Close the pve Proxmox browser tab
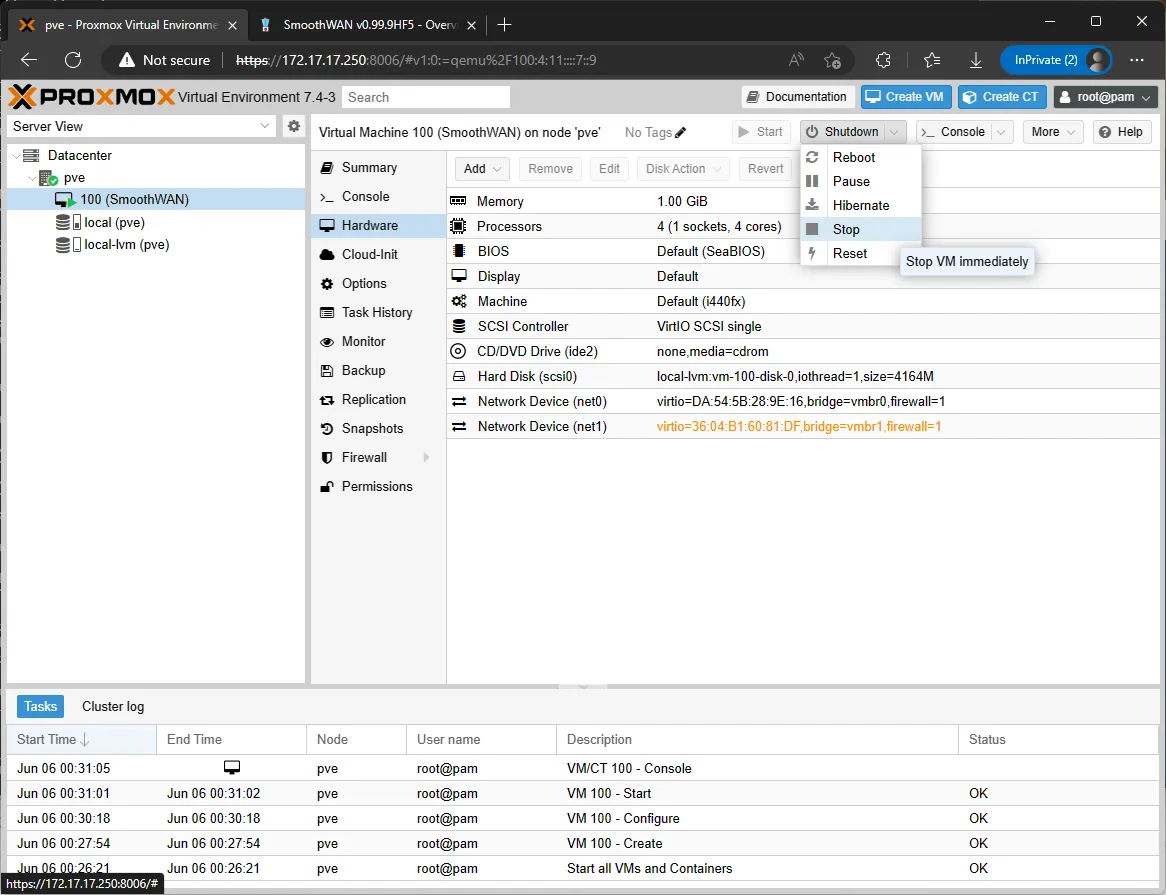 (233, 25)
